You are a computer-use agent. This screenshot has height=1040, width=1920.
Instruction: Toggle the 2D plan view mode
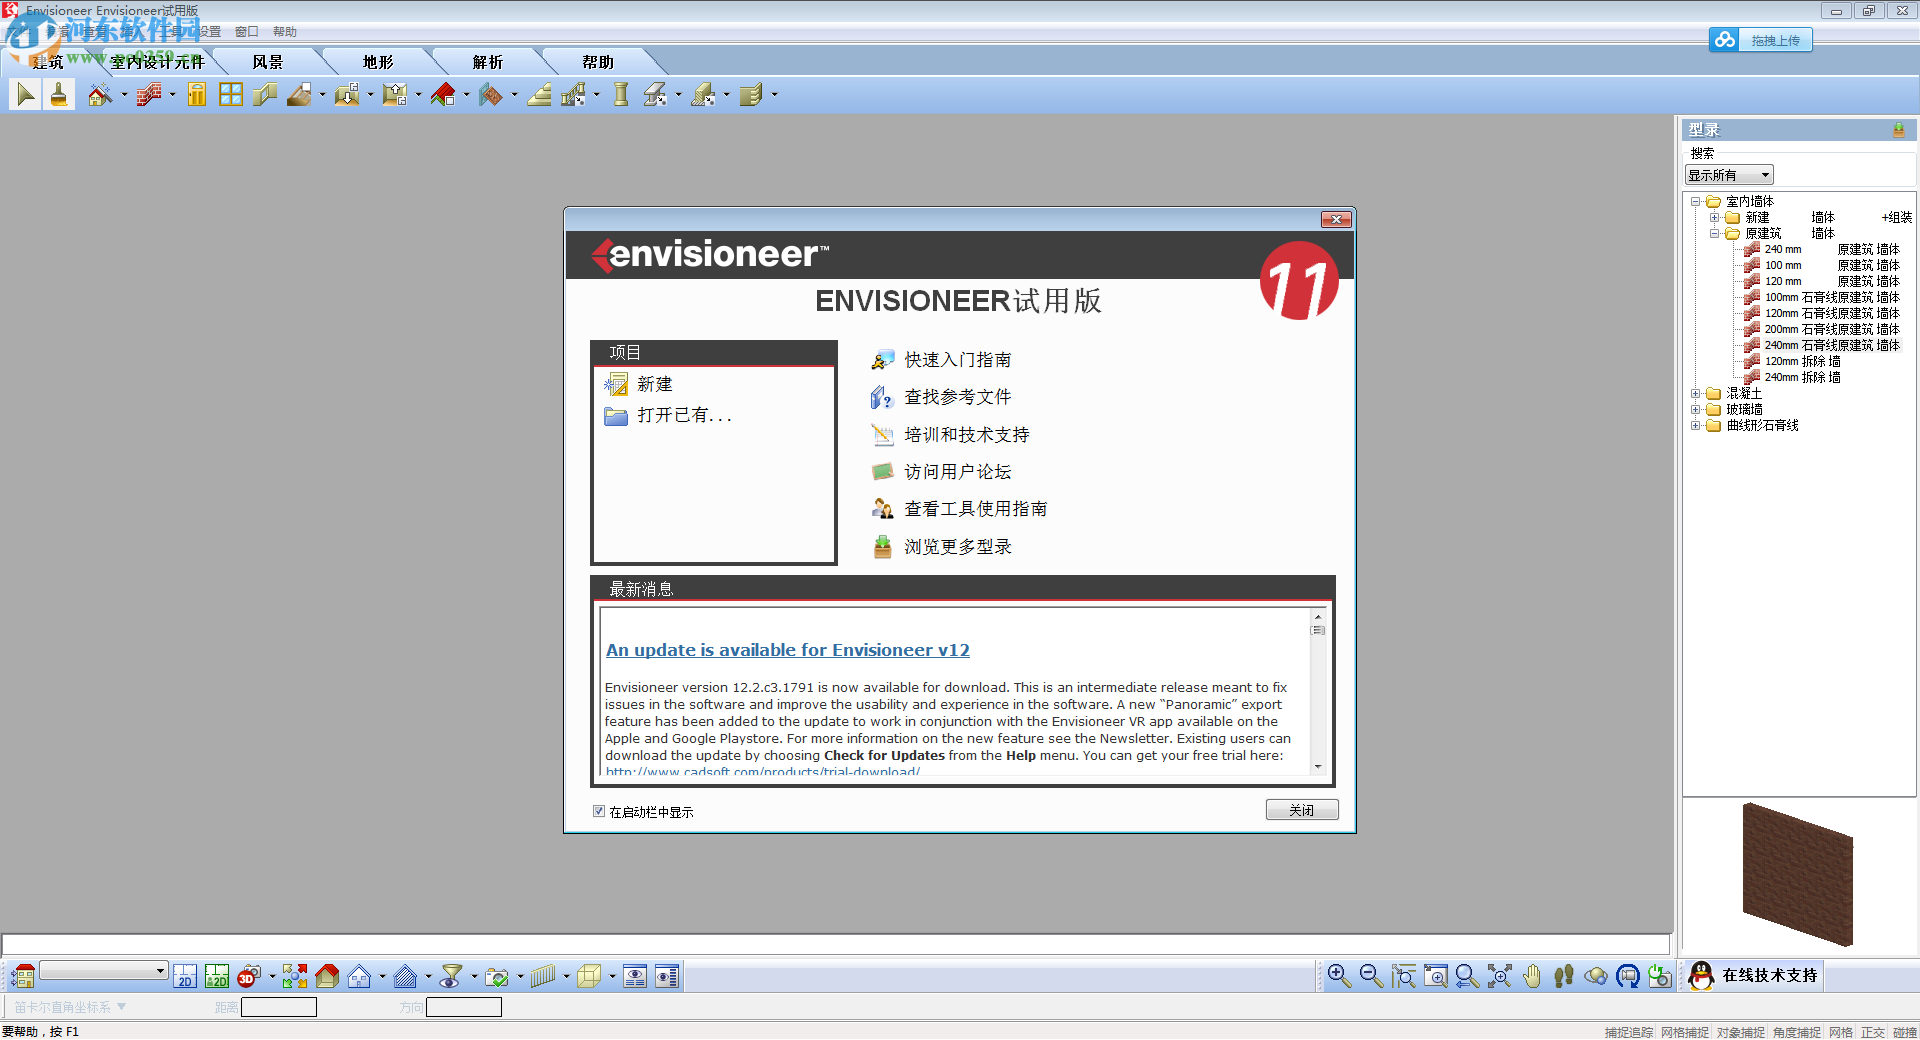coord(185,977)
